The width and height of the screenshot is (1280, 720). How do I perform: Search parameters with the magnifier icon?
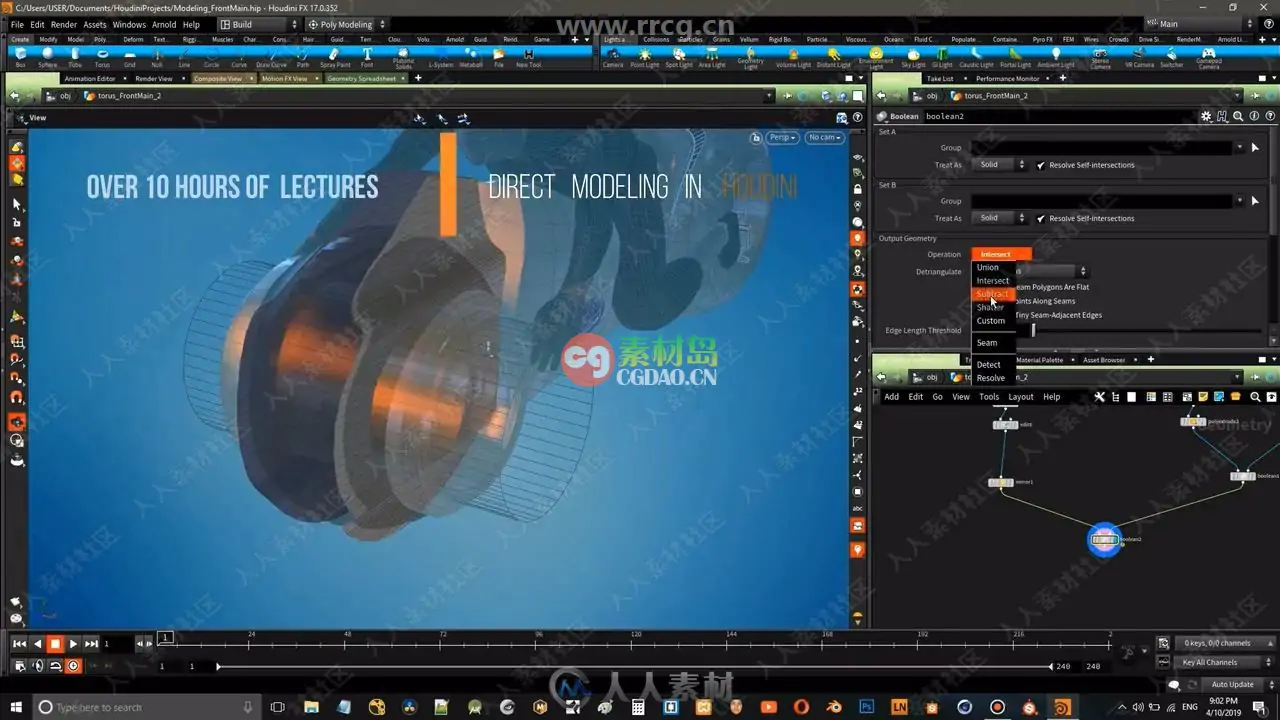point(1238,116)
